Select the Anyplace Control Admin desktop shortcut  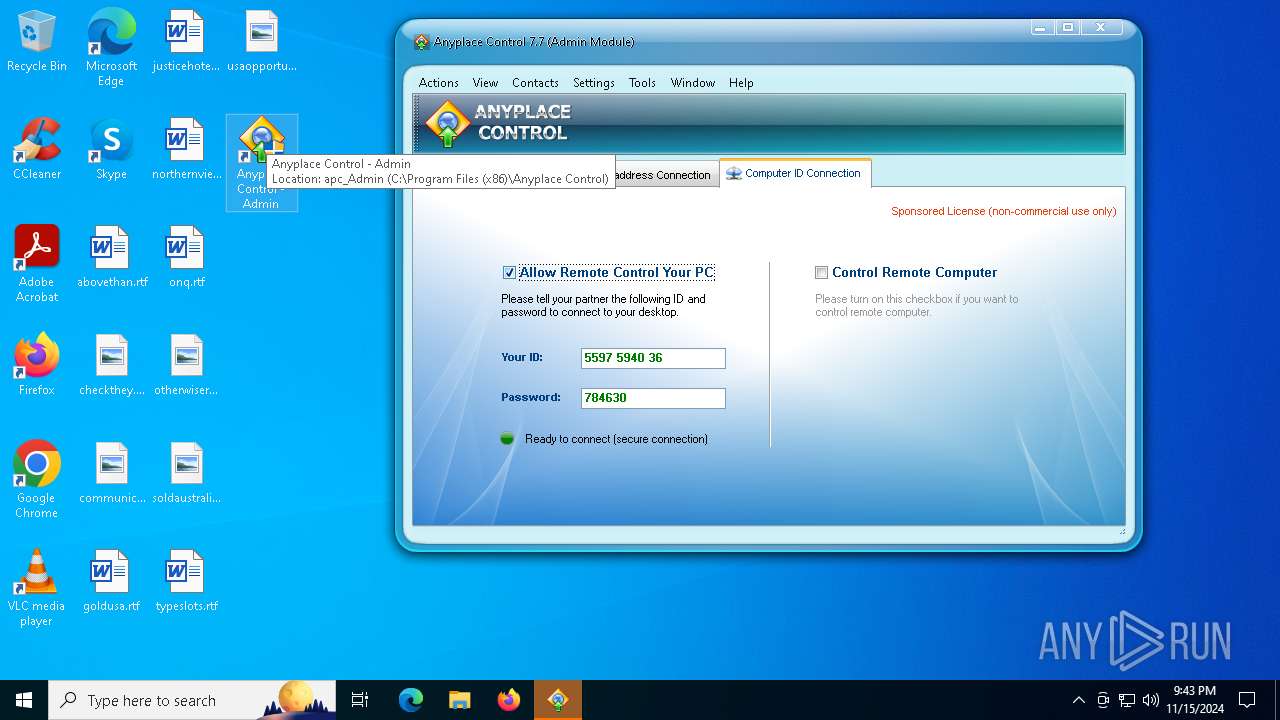261,163
